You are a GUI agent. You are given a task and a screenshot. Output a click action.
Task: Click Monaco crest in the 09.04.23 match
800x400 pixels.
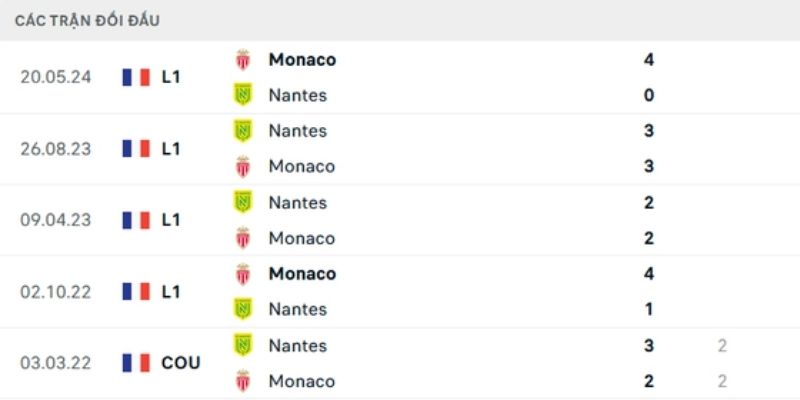242,238
